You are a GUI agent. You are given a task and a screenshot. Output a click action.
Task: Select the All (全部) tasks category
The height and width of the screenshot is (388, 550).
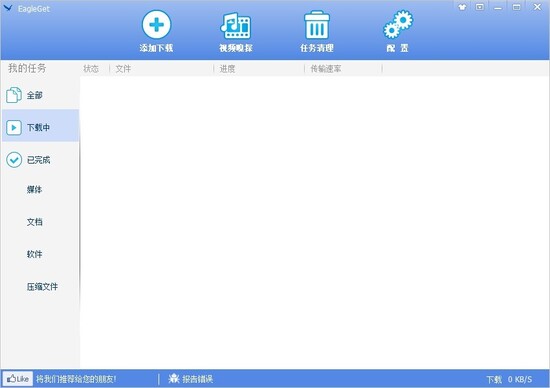[40, 95]
